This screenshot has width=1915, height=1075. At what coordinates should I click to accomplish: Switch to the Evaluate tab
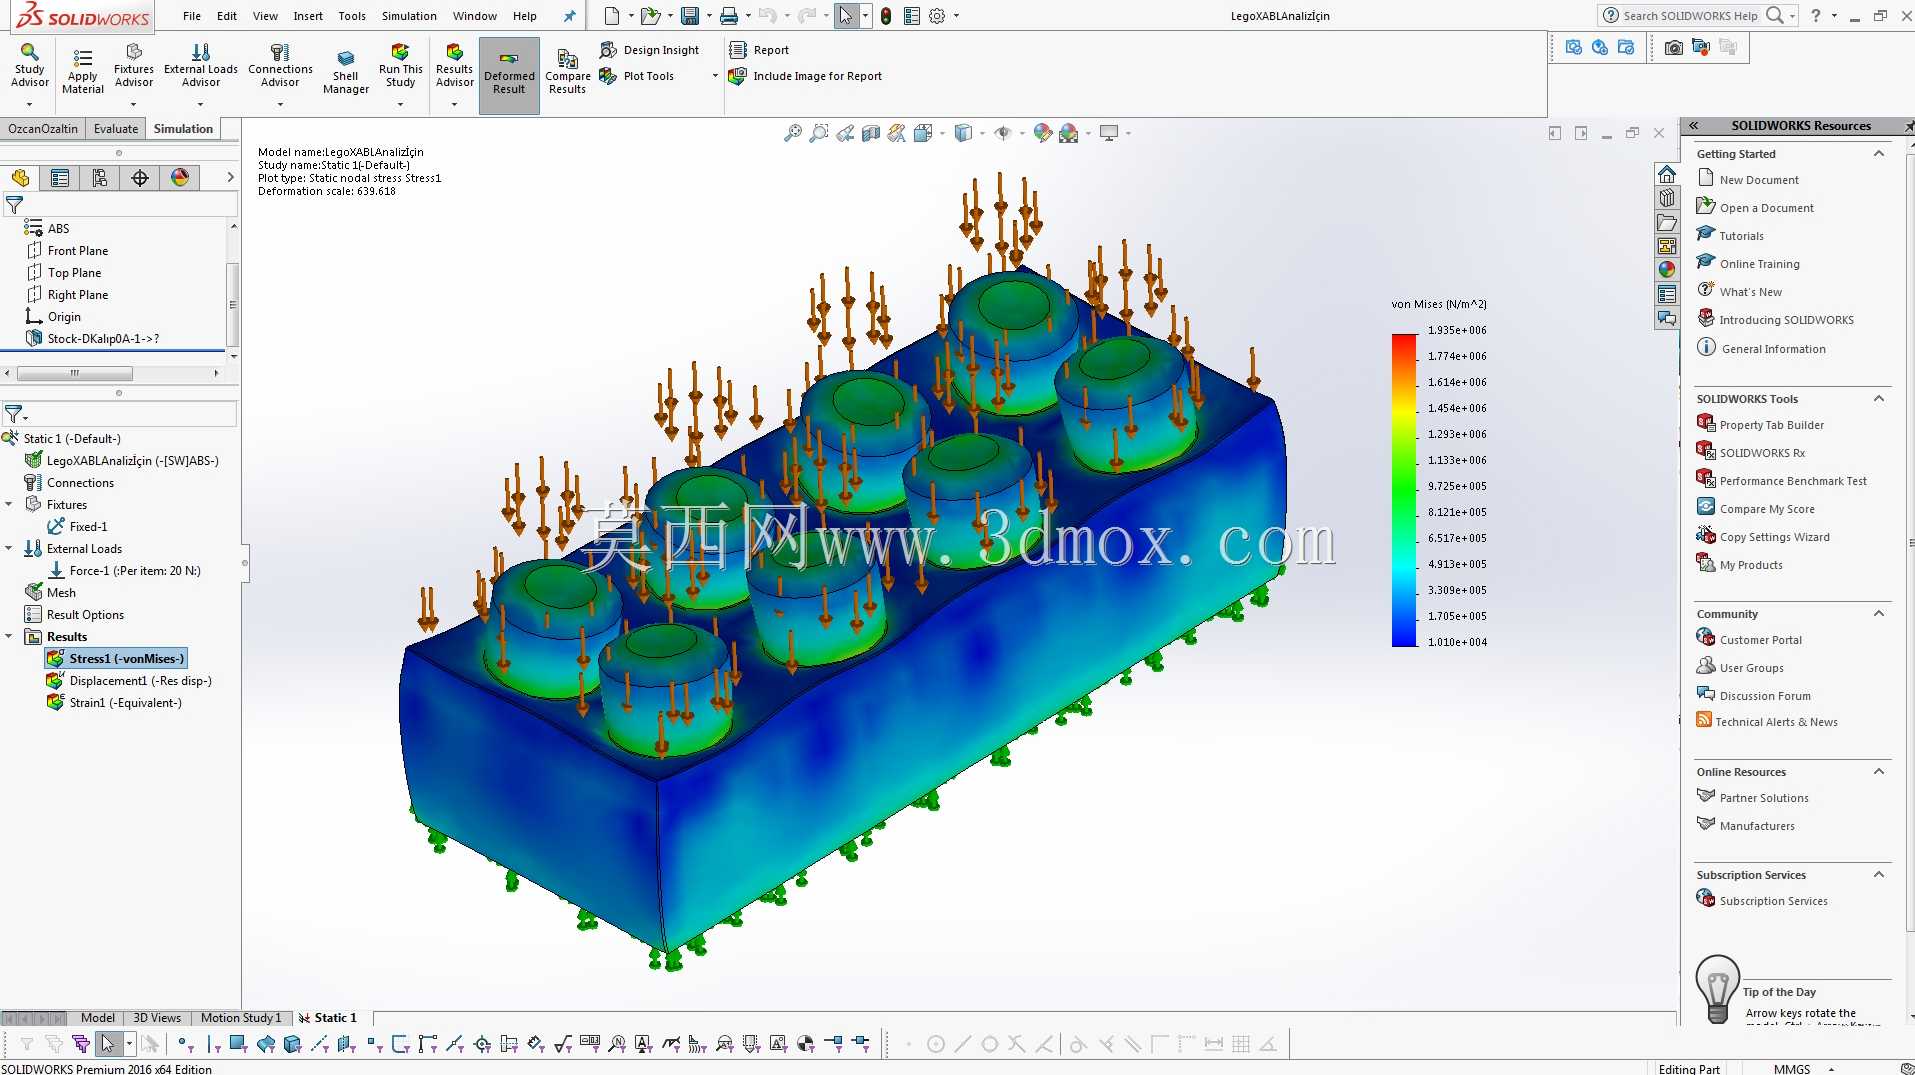pos(116,129)
